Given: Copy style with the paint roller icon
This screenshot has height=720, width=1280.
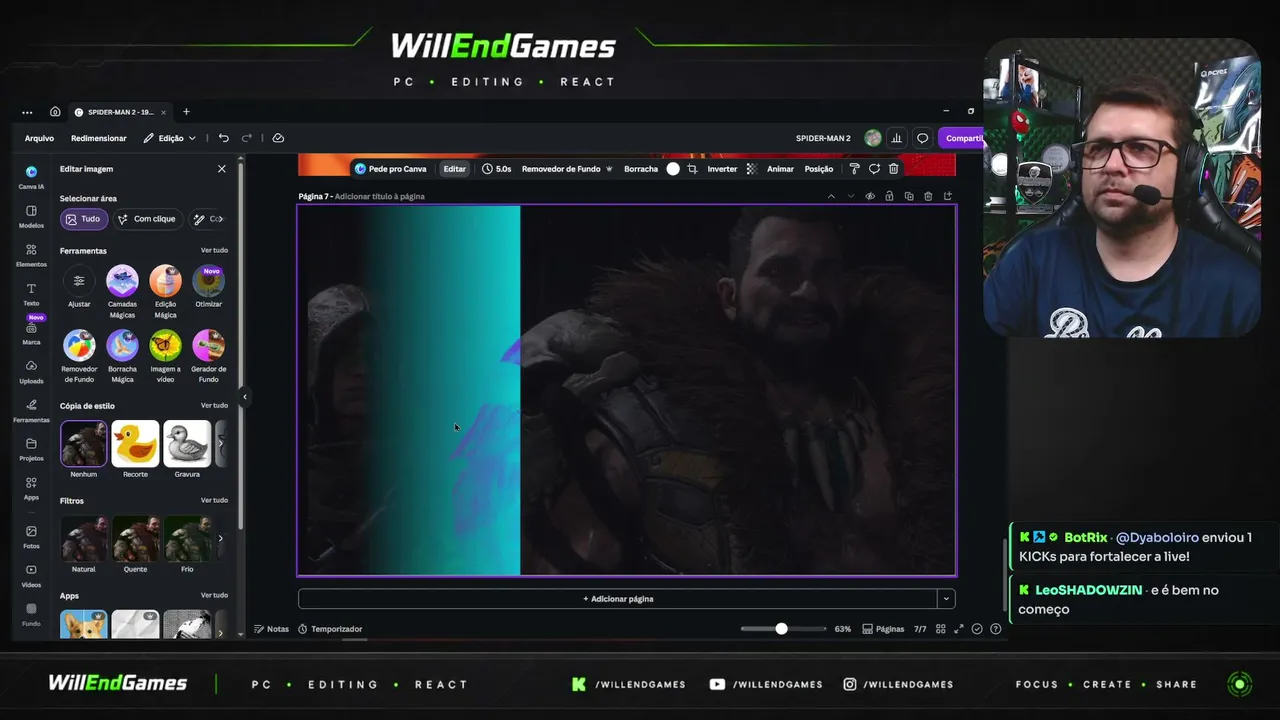Looking at the screenshot, I should pos(854,169).
